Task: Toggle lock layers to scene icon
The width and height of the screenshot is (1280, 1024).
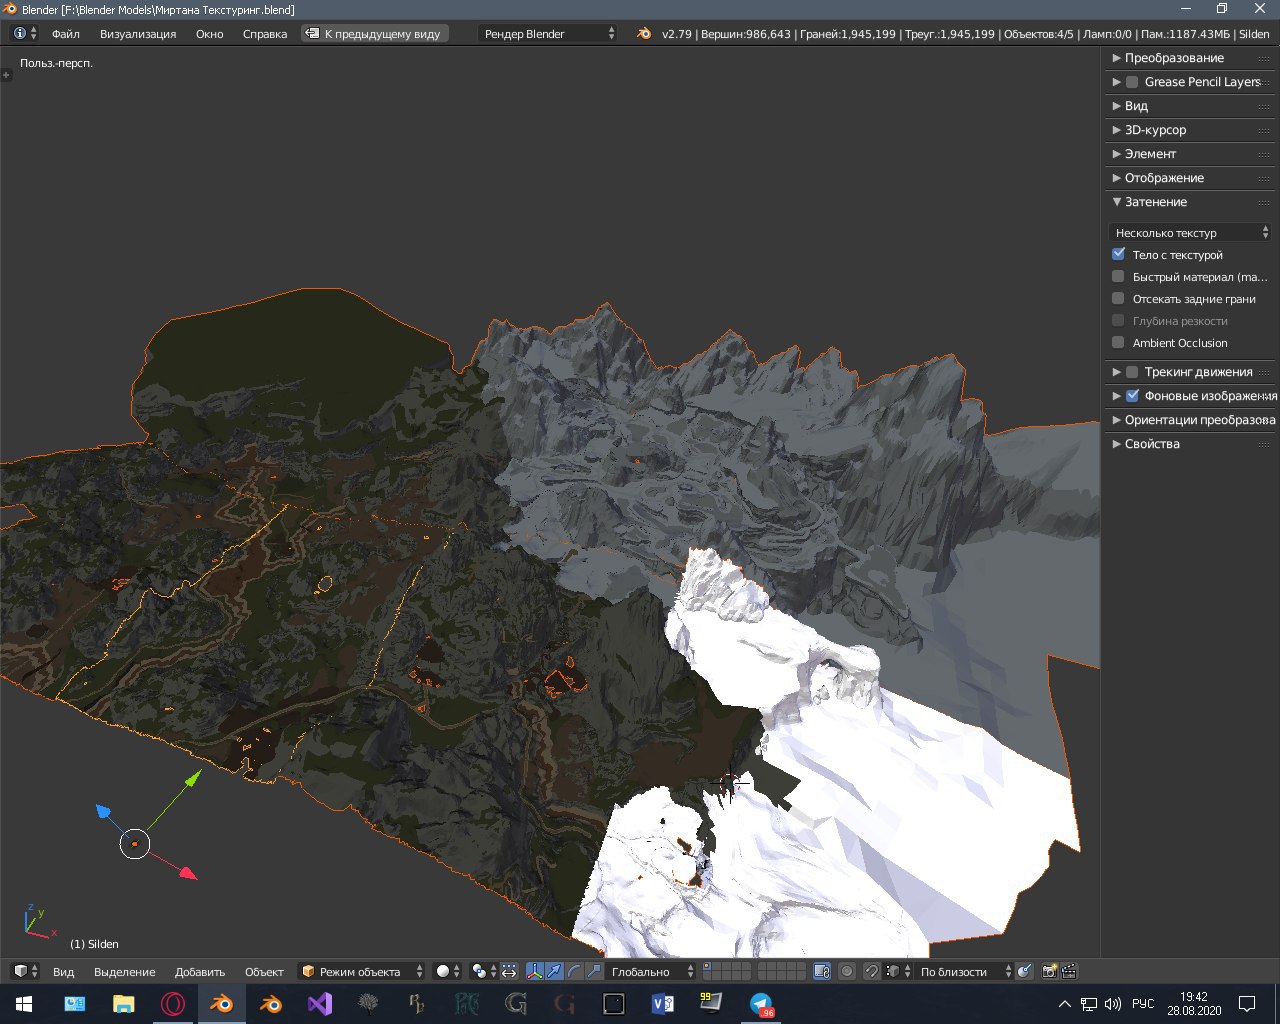Action: point(822,971)
